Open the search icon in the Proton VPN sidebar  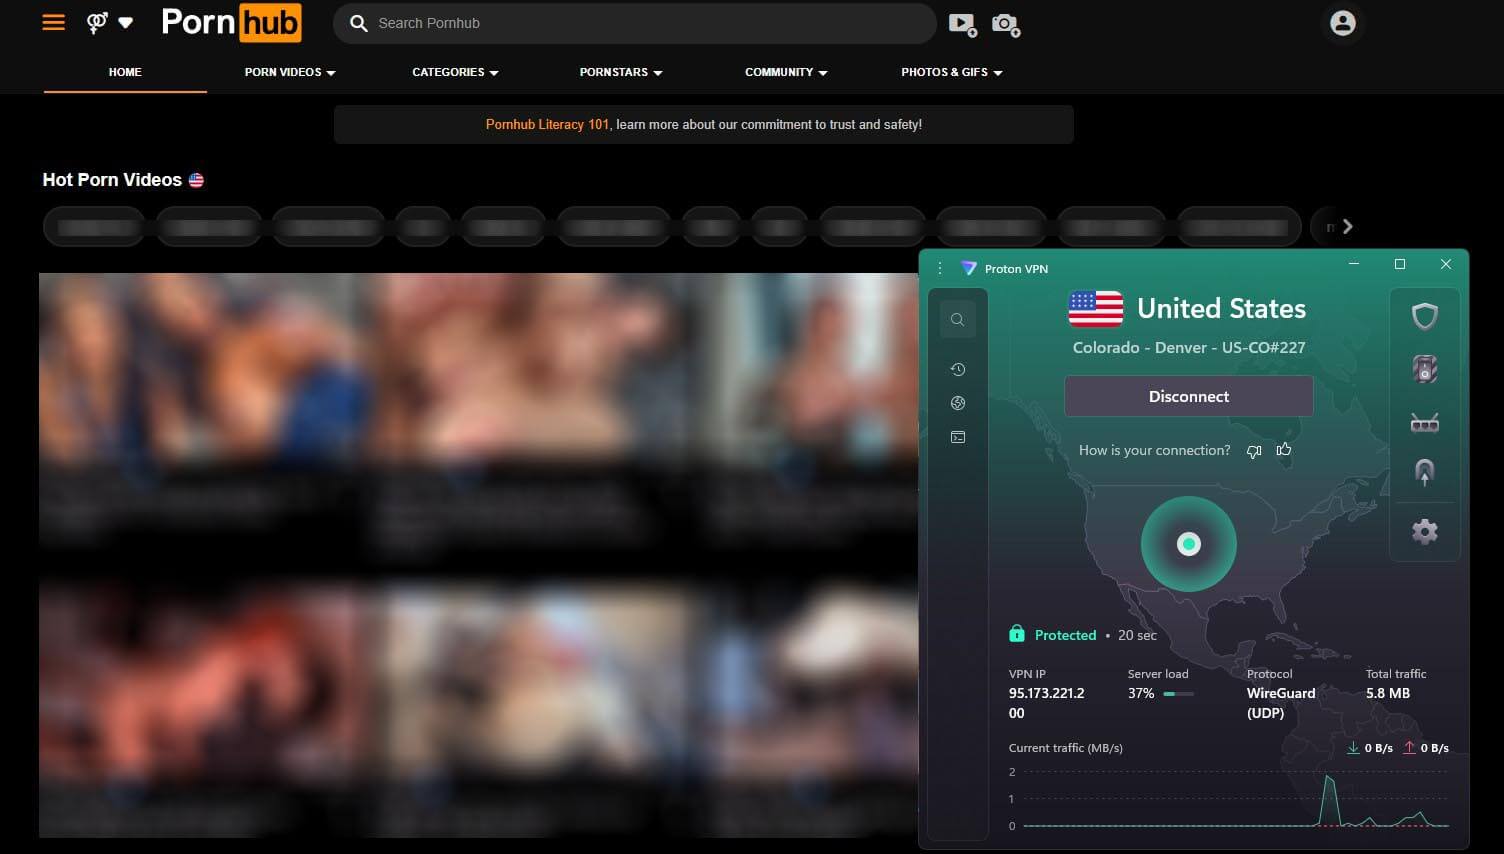click(x=957, y=320)
